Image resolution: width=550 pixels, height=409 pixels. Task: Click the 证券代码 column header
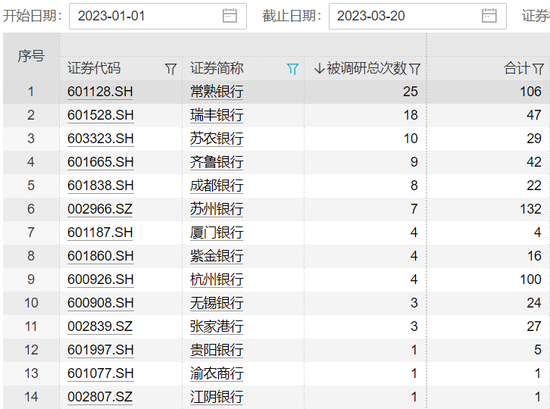pyautogui.click(x=94, y=68)
